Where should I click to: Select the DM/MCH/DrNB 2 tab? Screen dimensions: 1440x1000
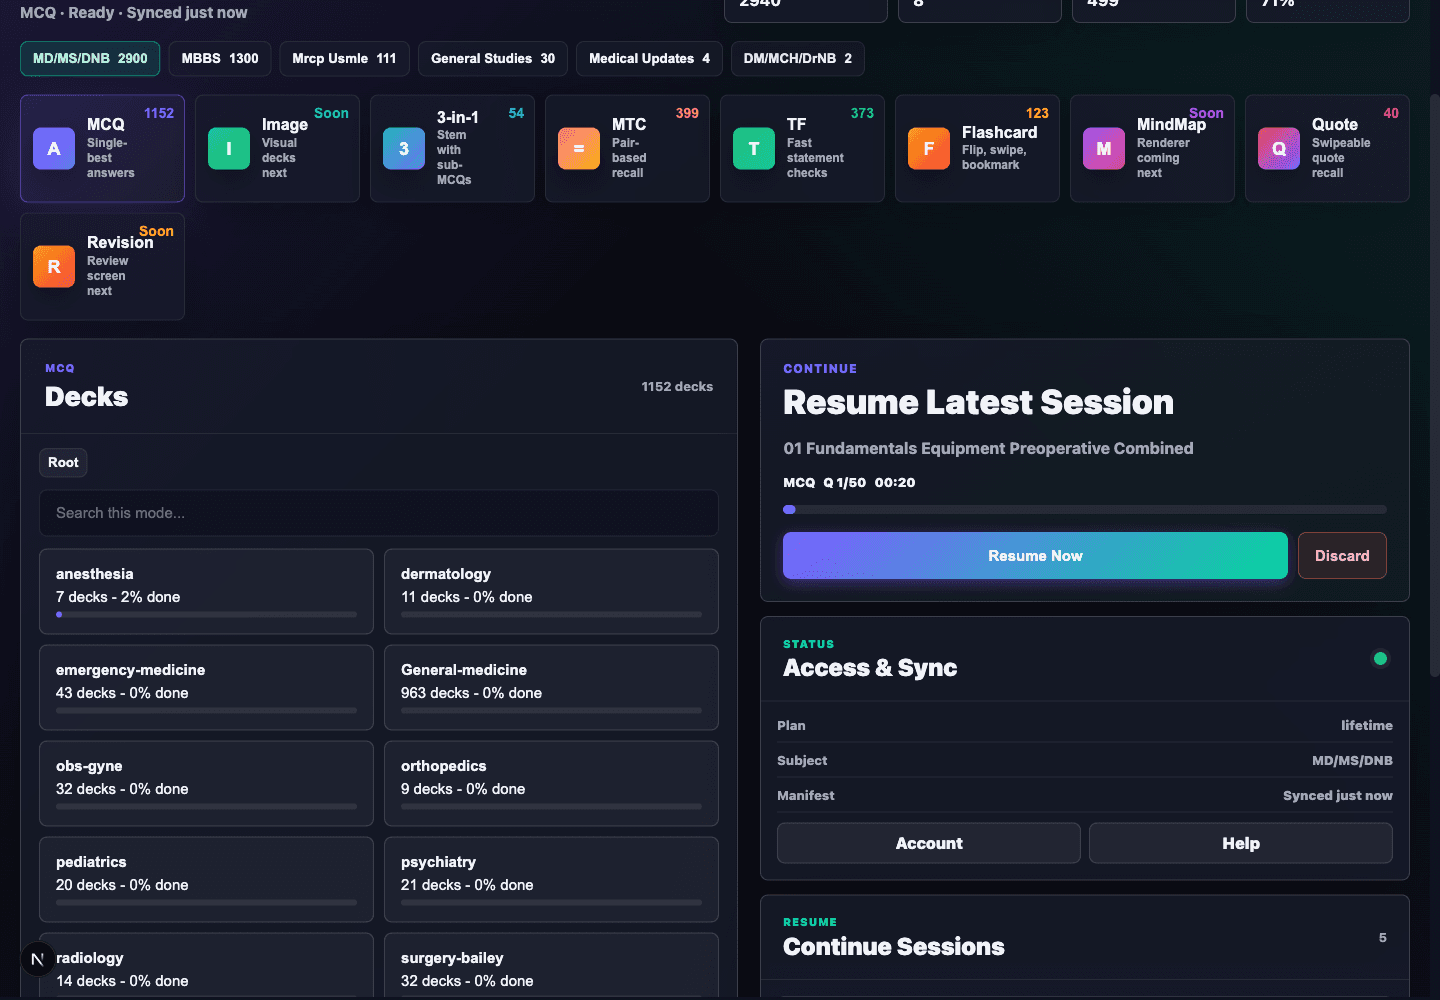(798, 59)
